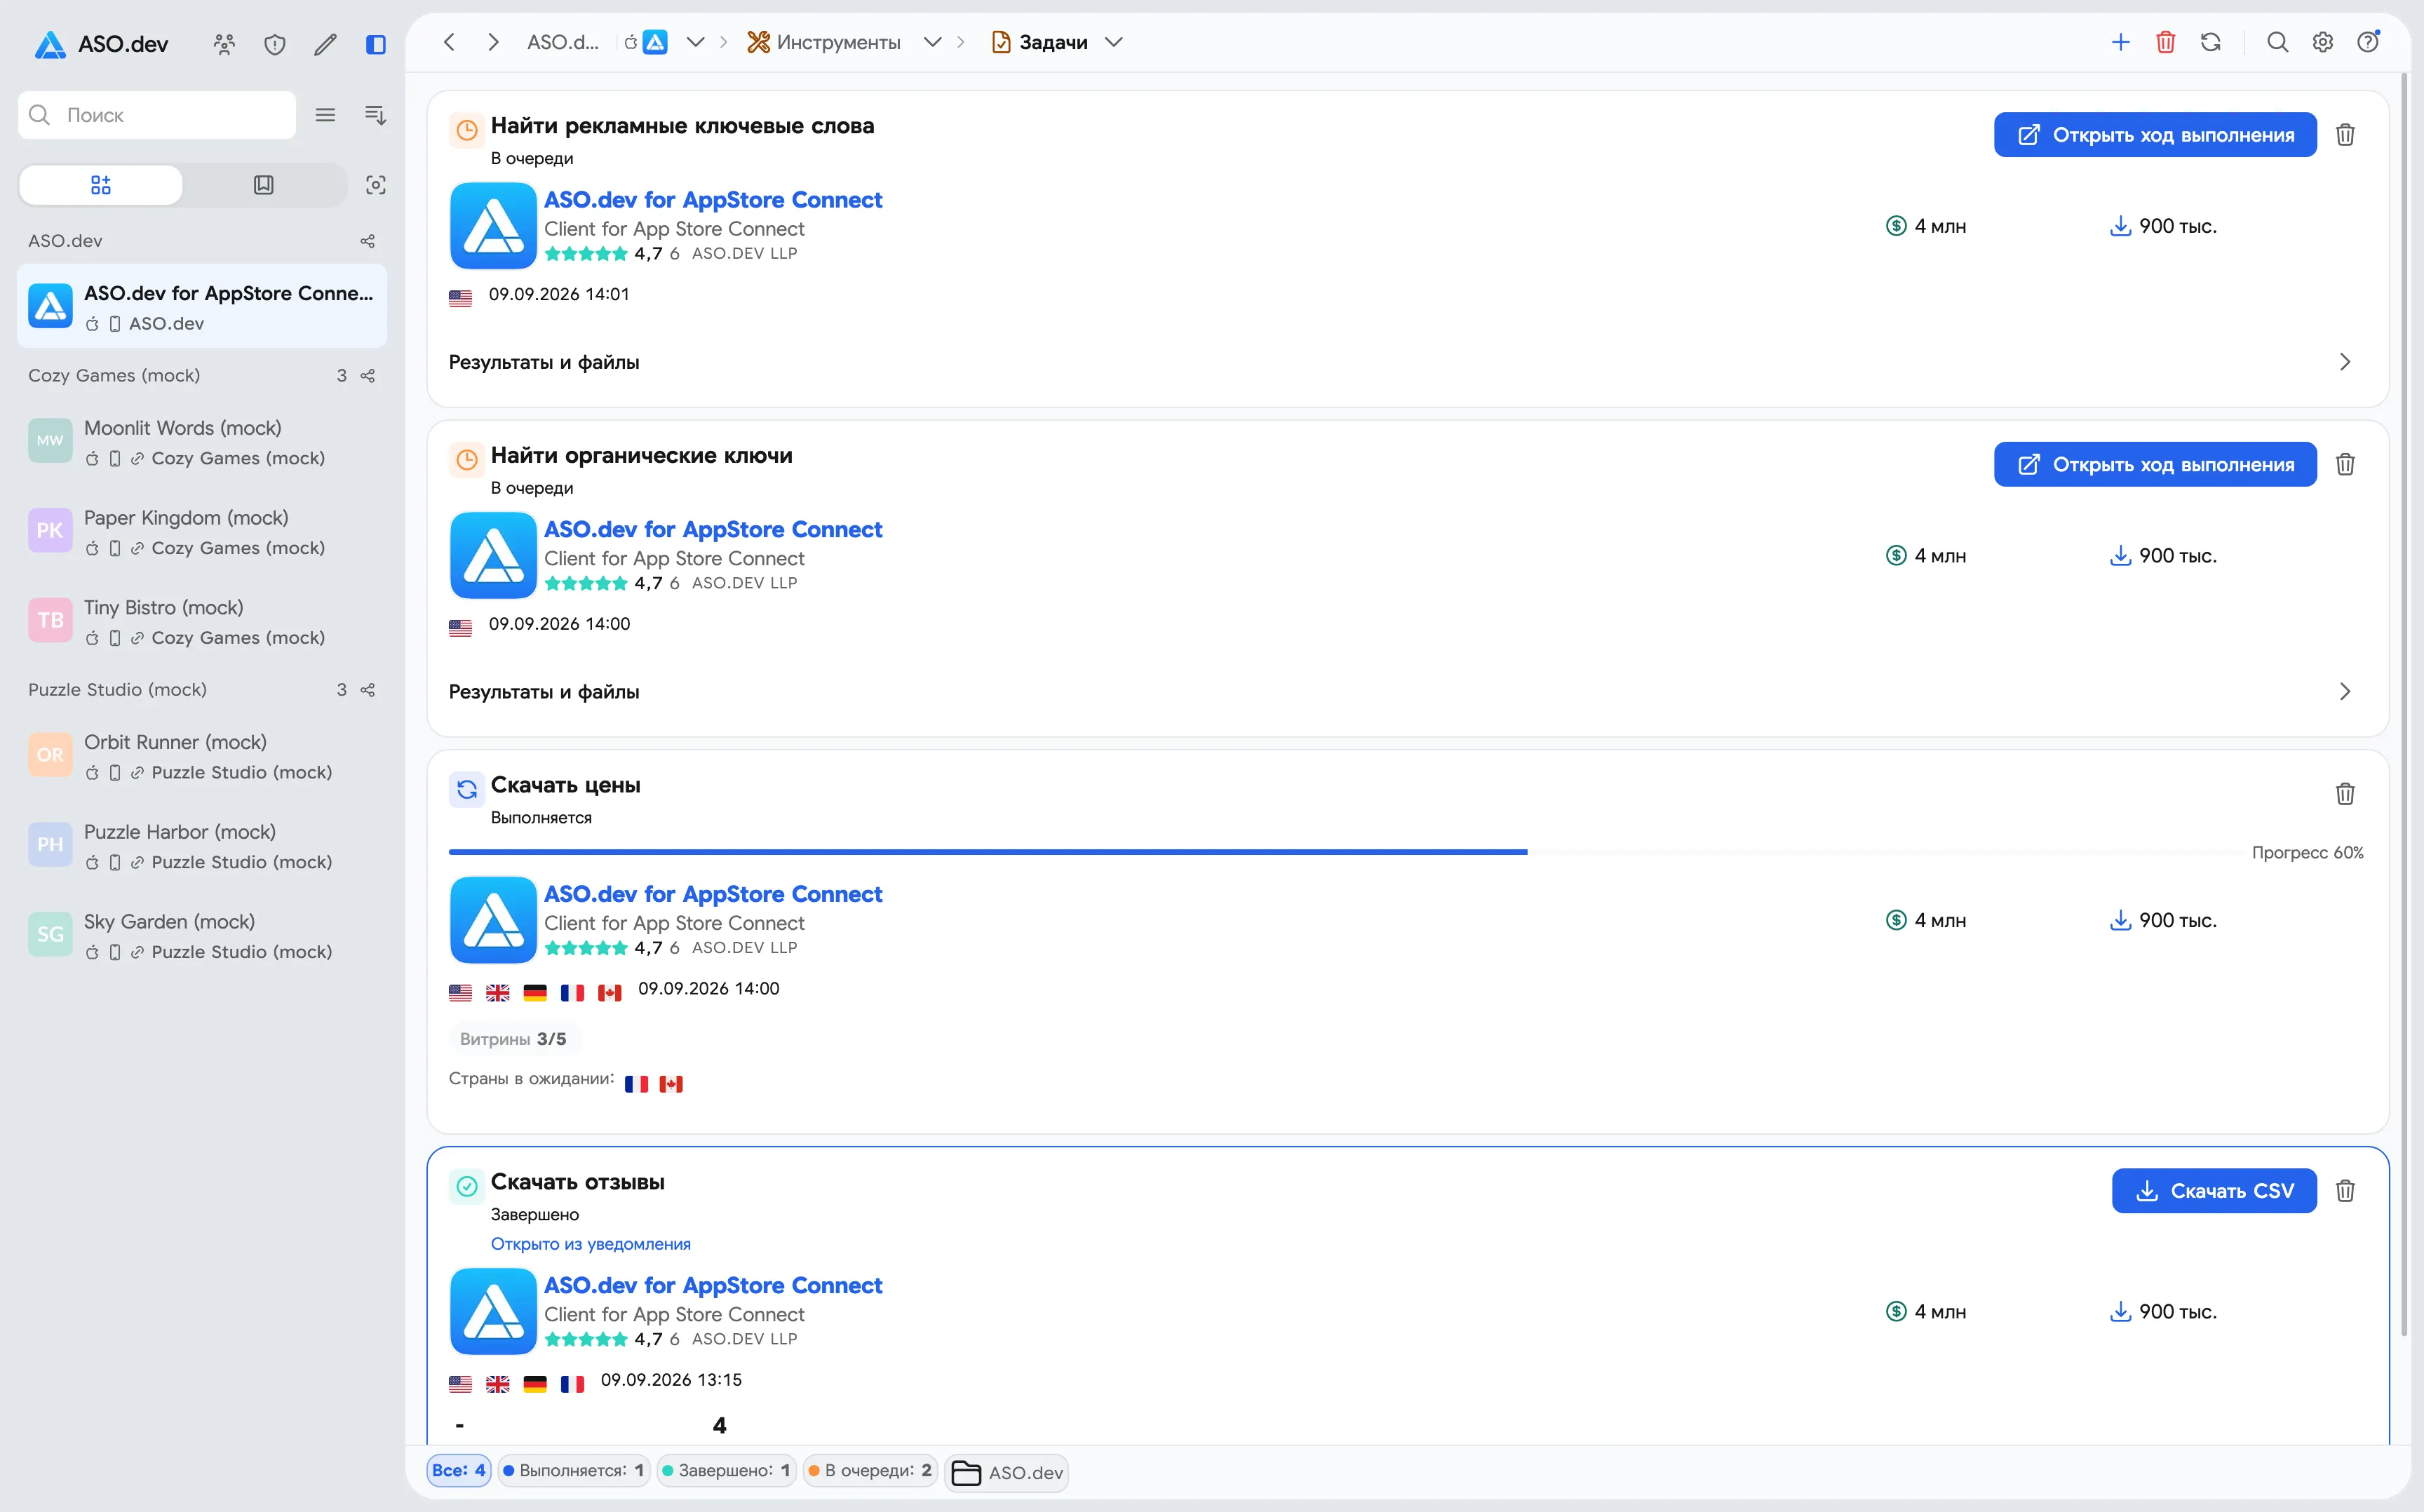
Task: Filter tasks by Выполняется: 1
Action: [x=574, y=1470]
